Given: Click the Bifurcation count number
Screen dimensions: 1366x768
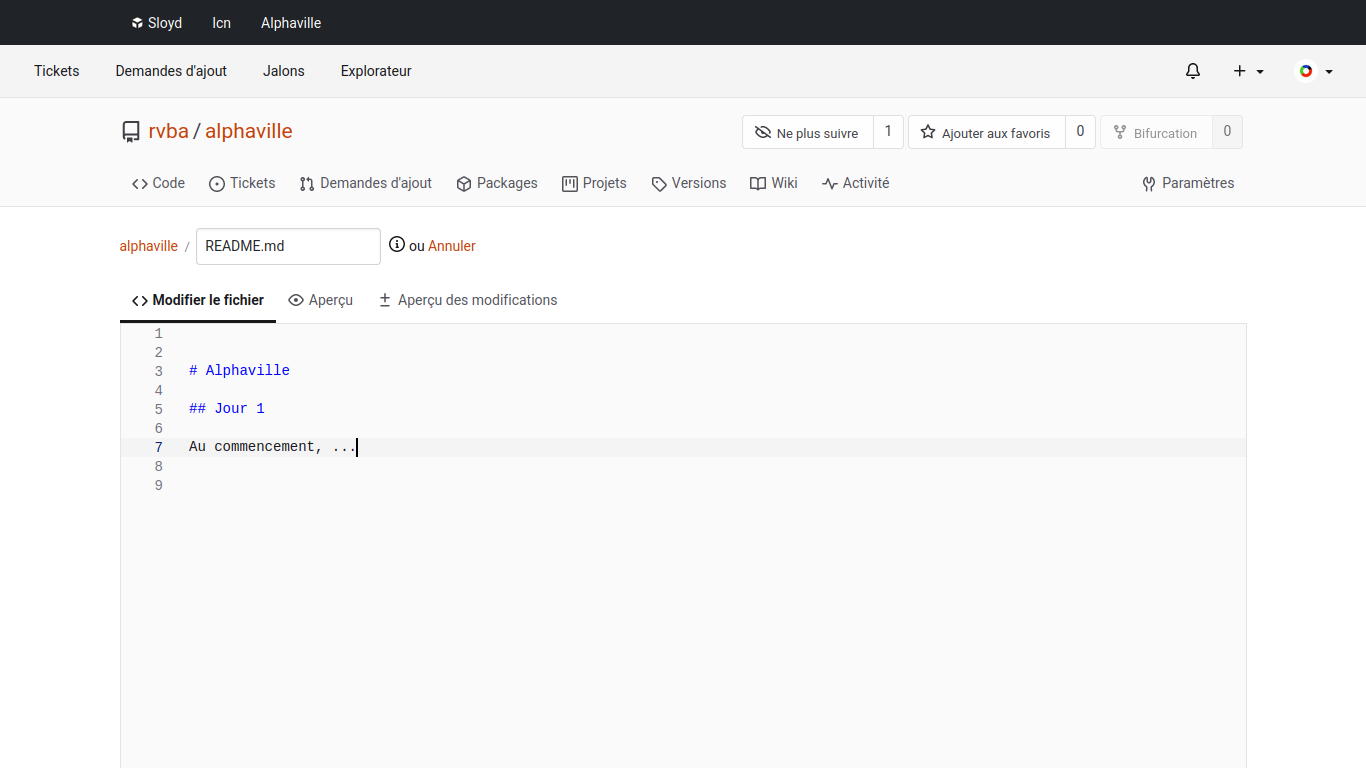Looking at the screenshot, I should tap(1227, 132).
